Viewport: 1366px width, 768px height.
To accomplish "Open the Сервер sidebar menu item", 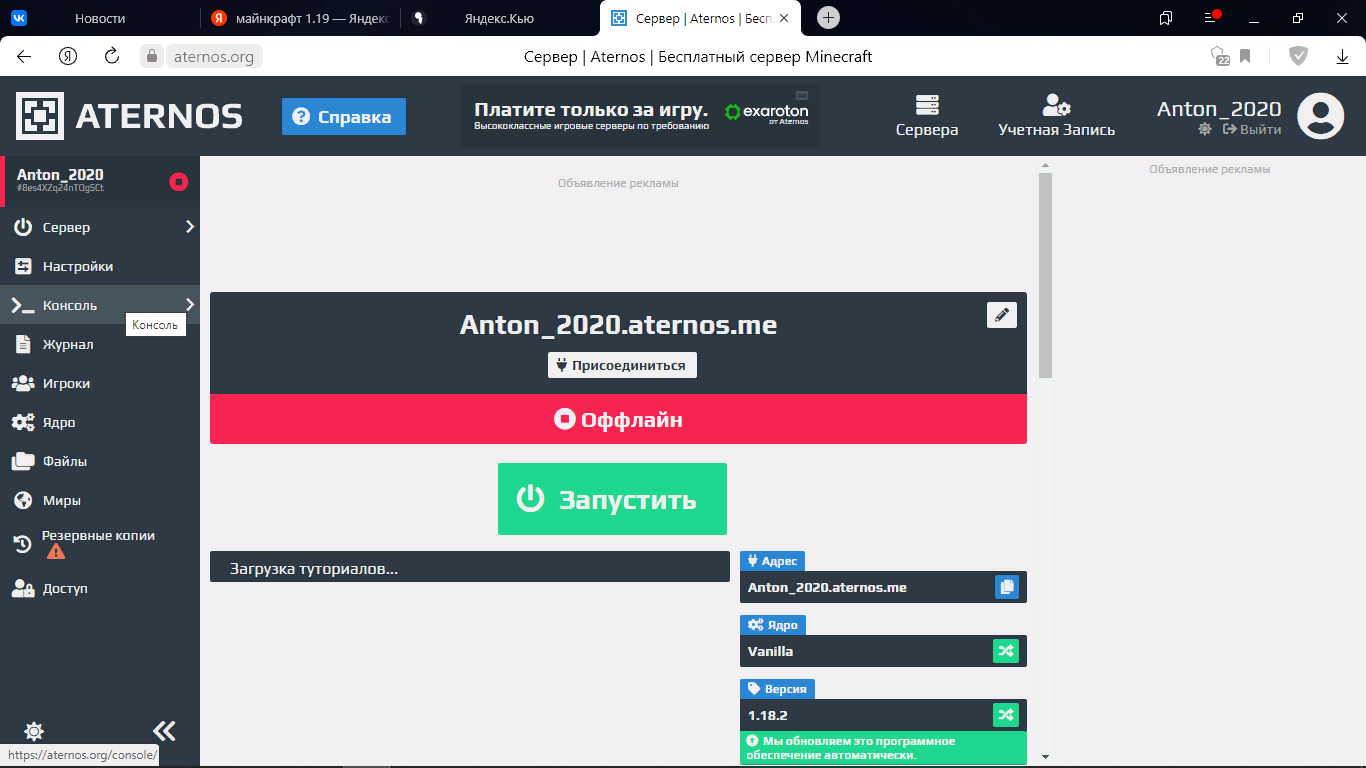I will 100,227.
